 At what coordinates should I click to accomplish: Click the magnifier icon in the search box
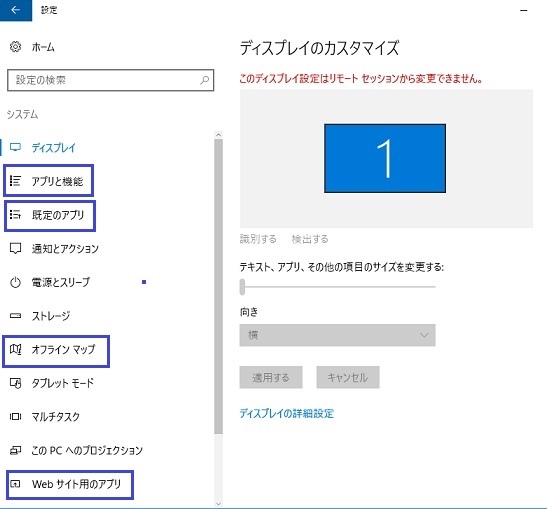point(204,80)
